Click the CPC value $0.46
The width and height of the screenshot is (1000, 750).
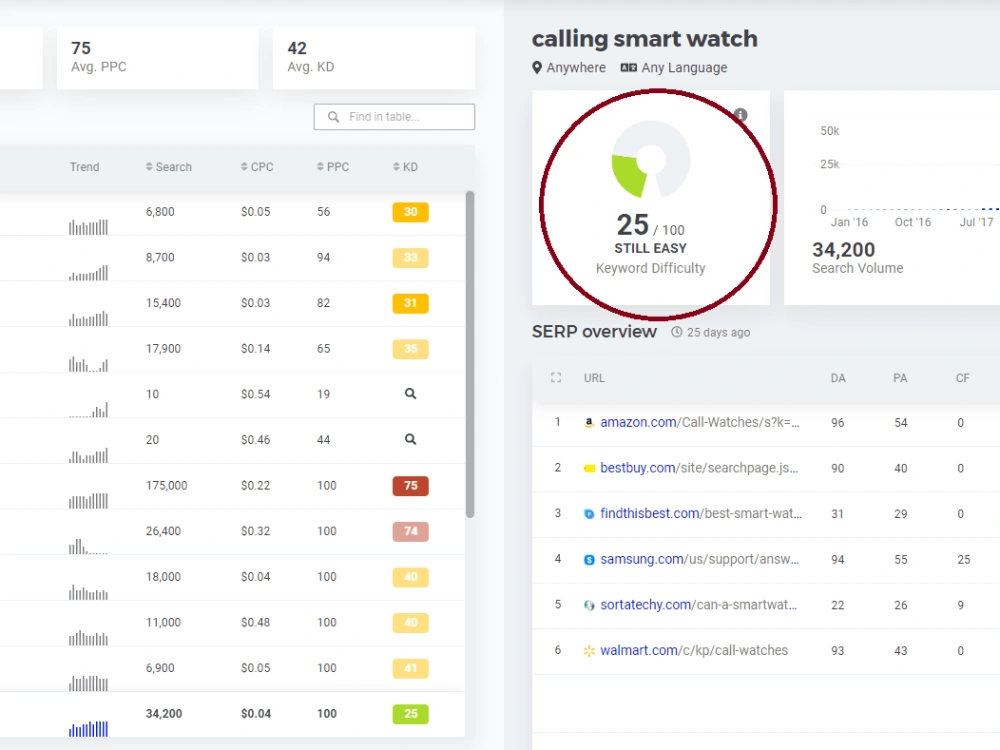(256, 440)
